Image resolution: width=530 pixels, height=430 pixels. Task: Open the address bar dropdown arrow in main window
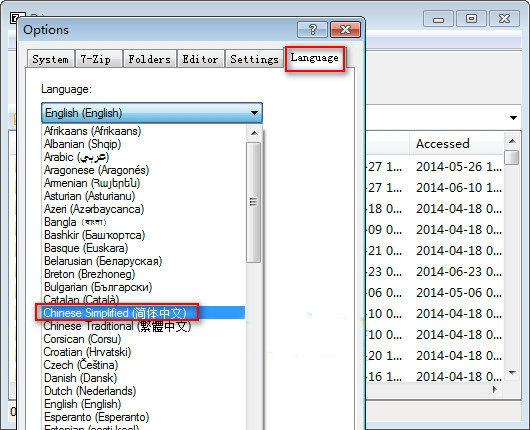pos(513,118)
